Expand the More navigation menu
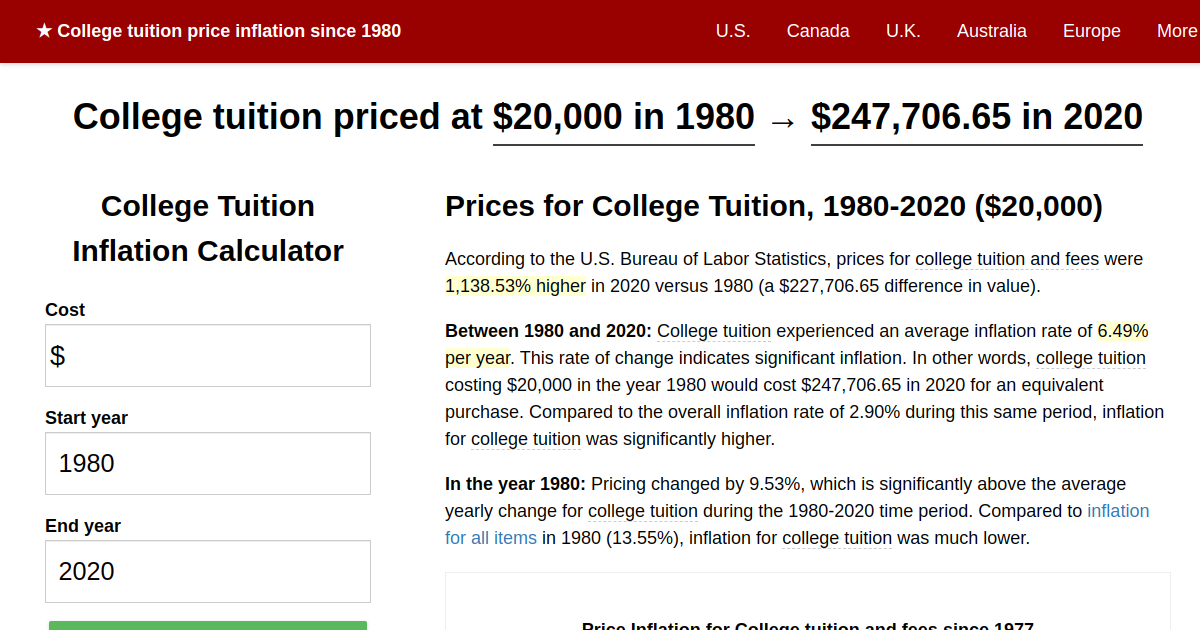 [x=1178, y=31]
